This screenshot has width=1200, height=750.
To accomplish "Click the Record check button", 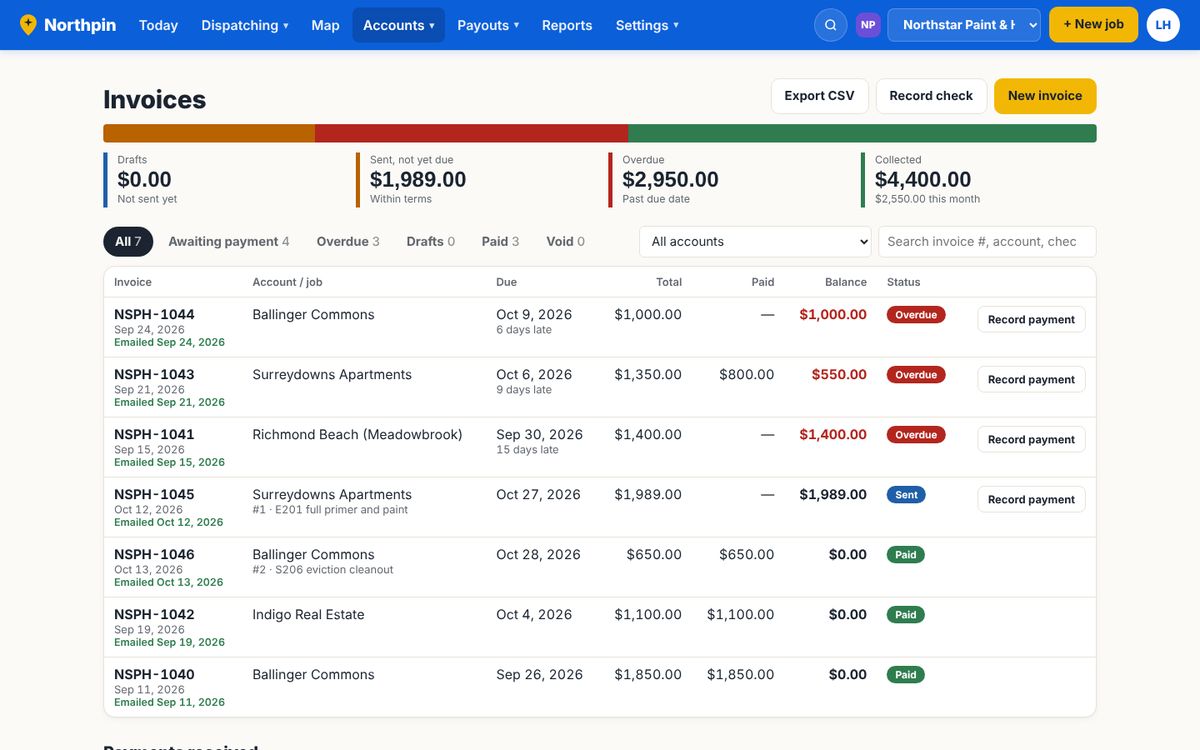I will pyautogui.click(x=931, y=96).
